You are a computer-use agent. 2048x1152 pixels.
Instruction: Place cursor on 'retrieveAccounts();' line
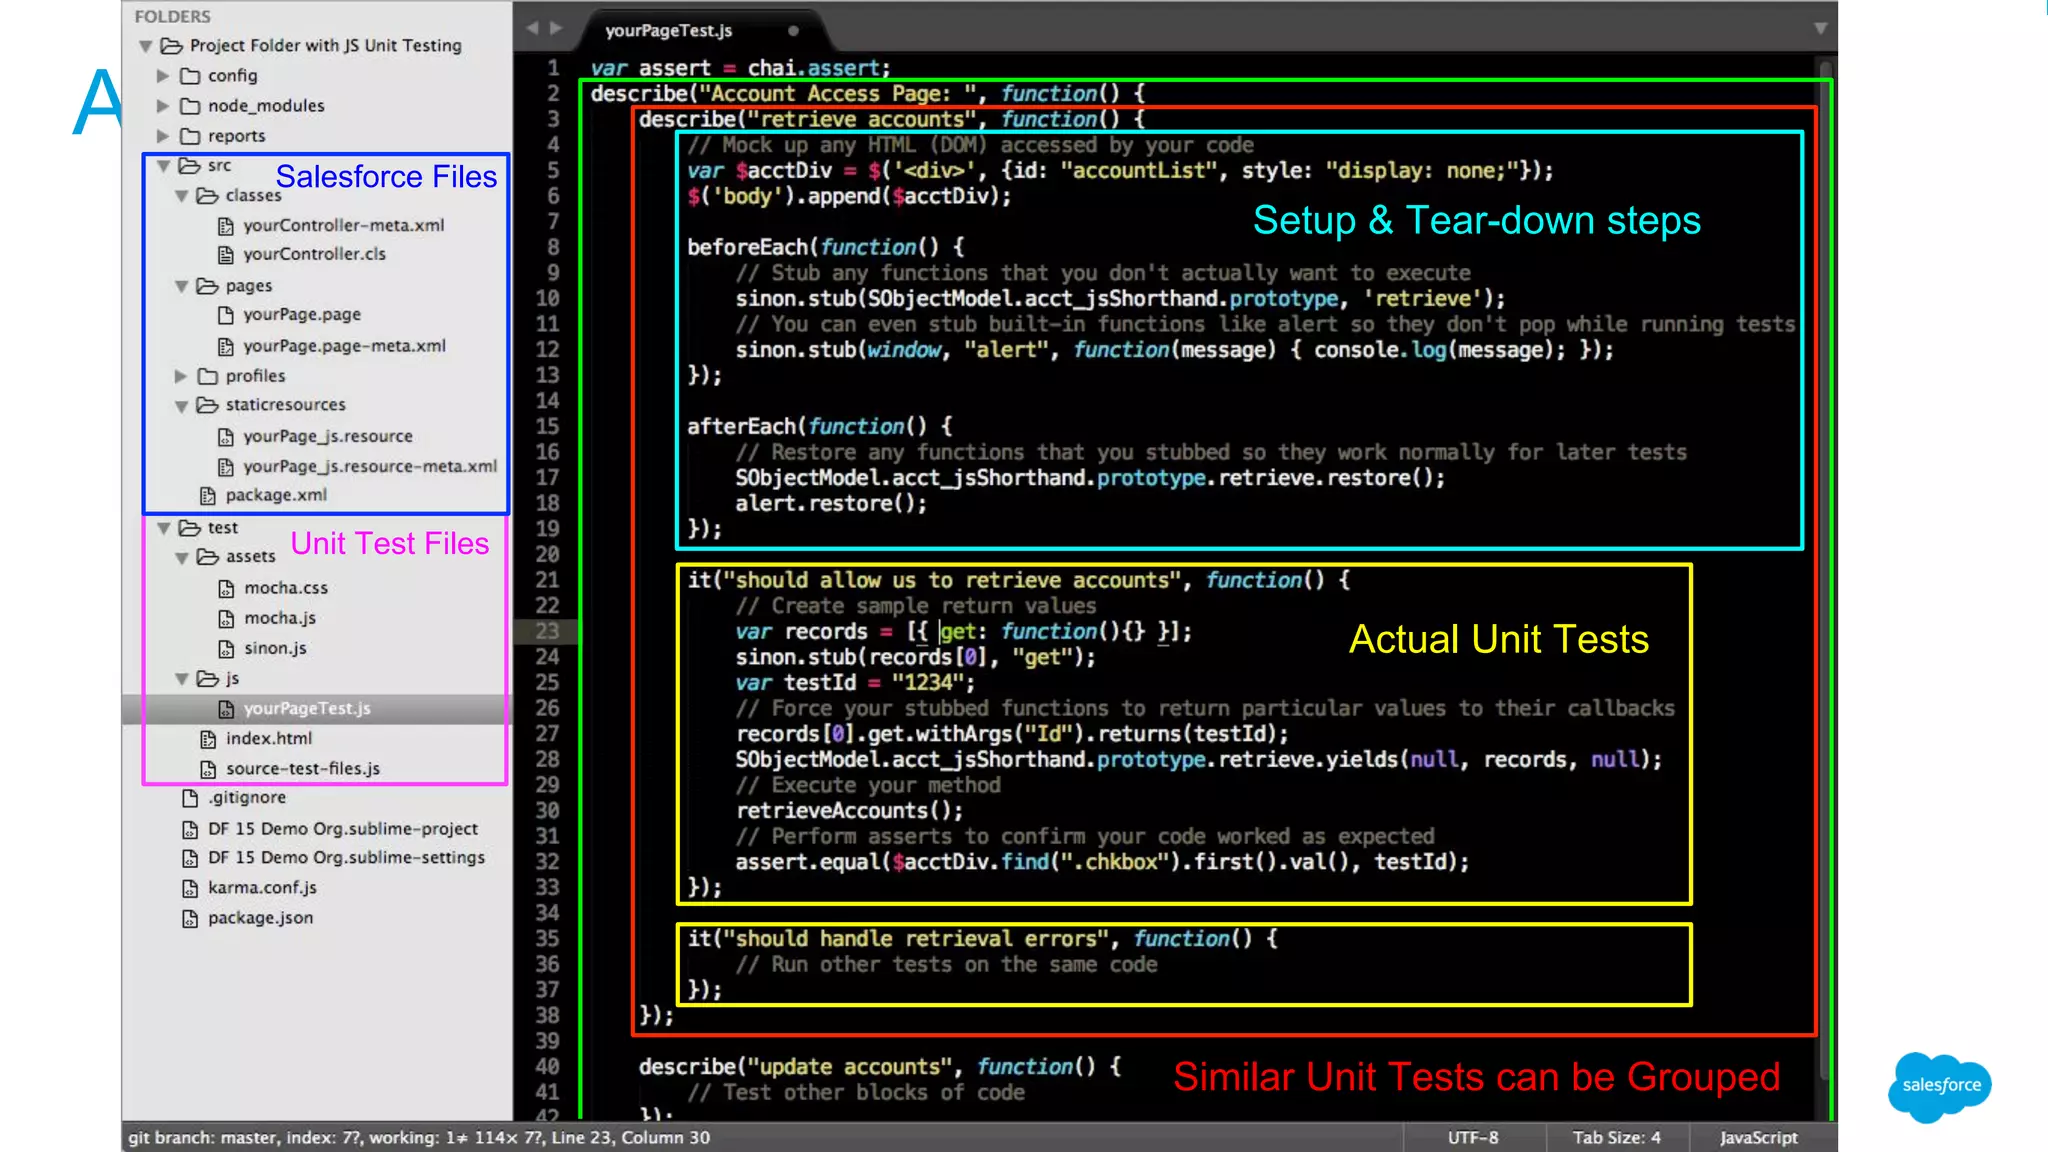[849, 811]
